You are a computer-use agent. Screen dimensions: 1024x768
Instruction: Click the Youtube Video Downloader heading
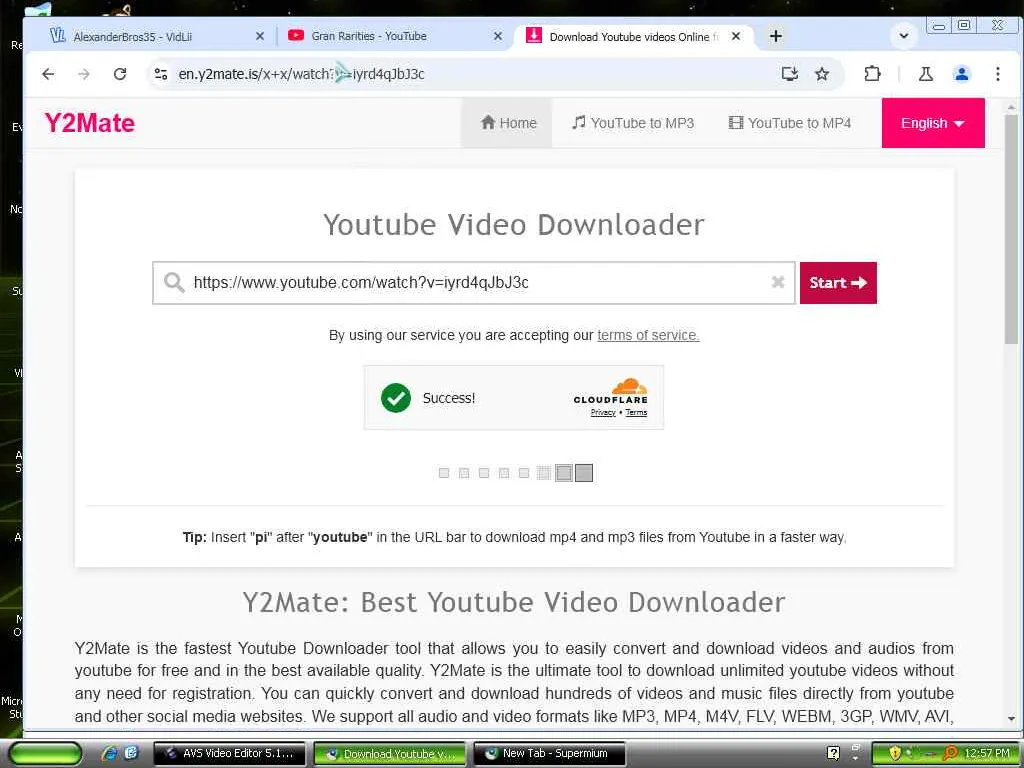[x=514, y=225]
